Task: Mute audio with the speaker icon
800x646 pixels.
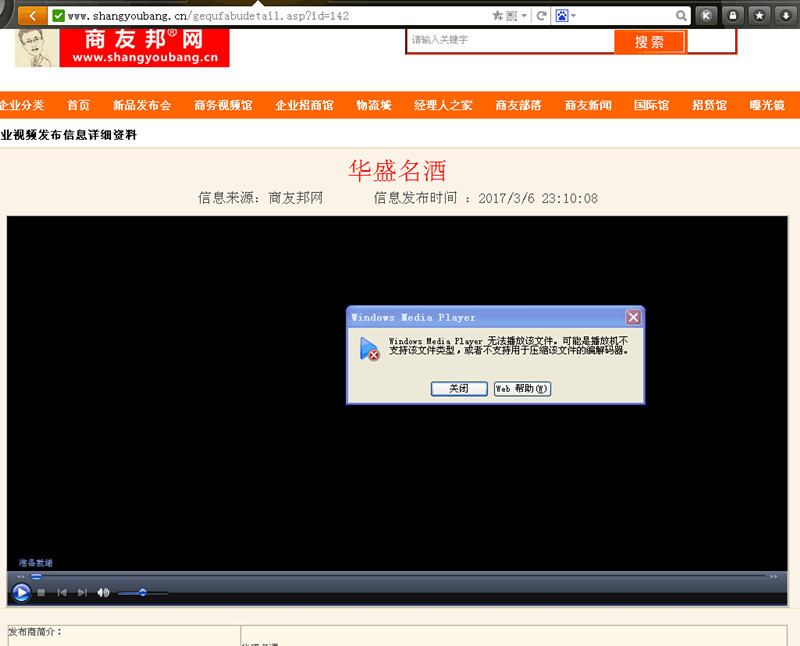Action: tap(103, 592)
